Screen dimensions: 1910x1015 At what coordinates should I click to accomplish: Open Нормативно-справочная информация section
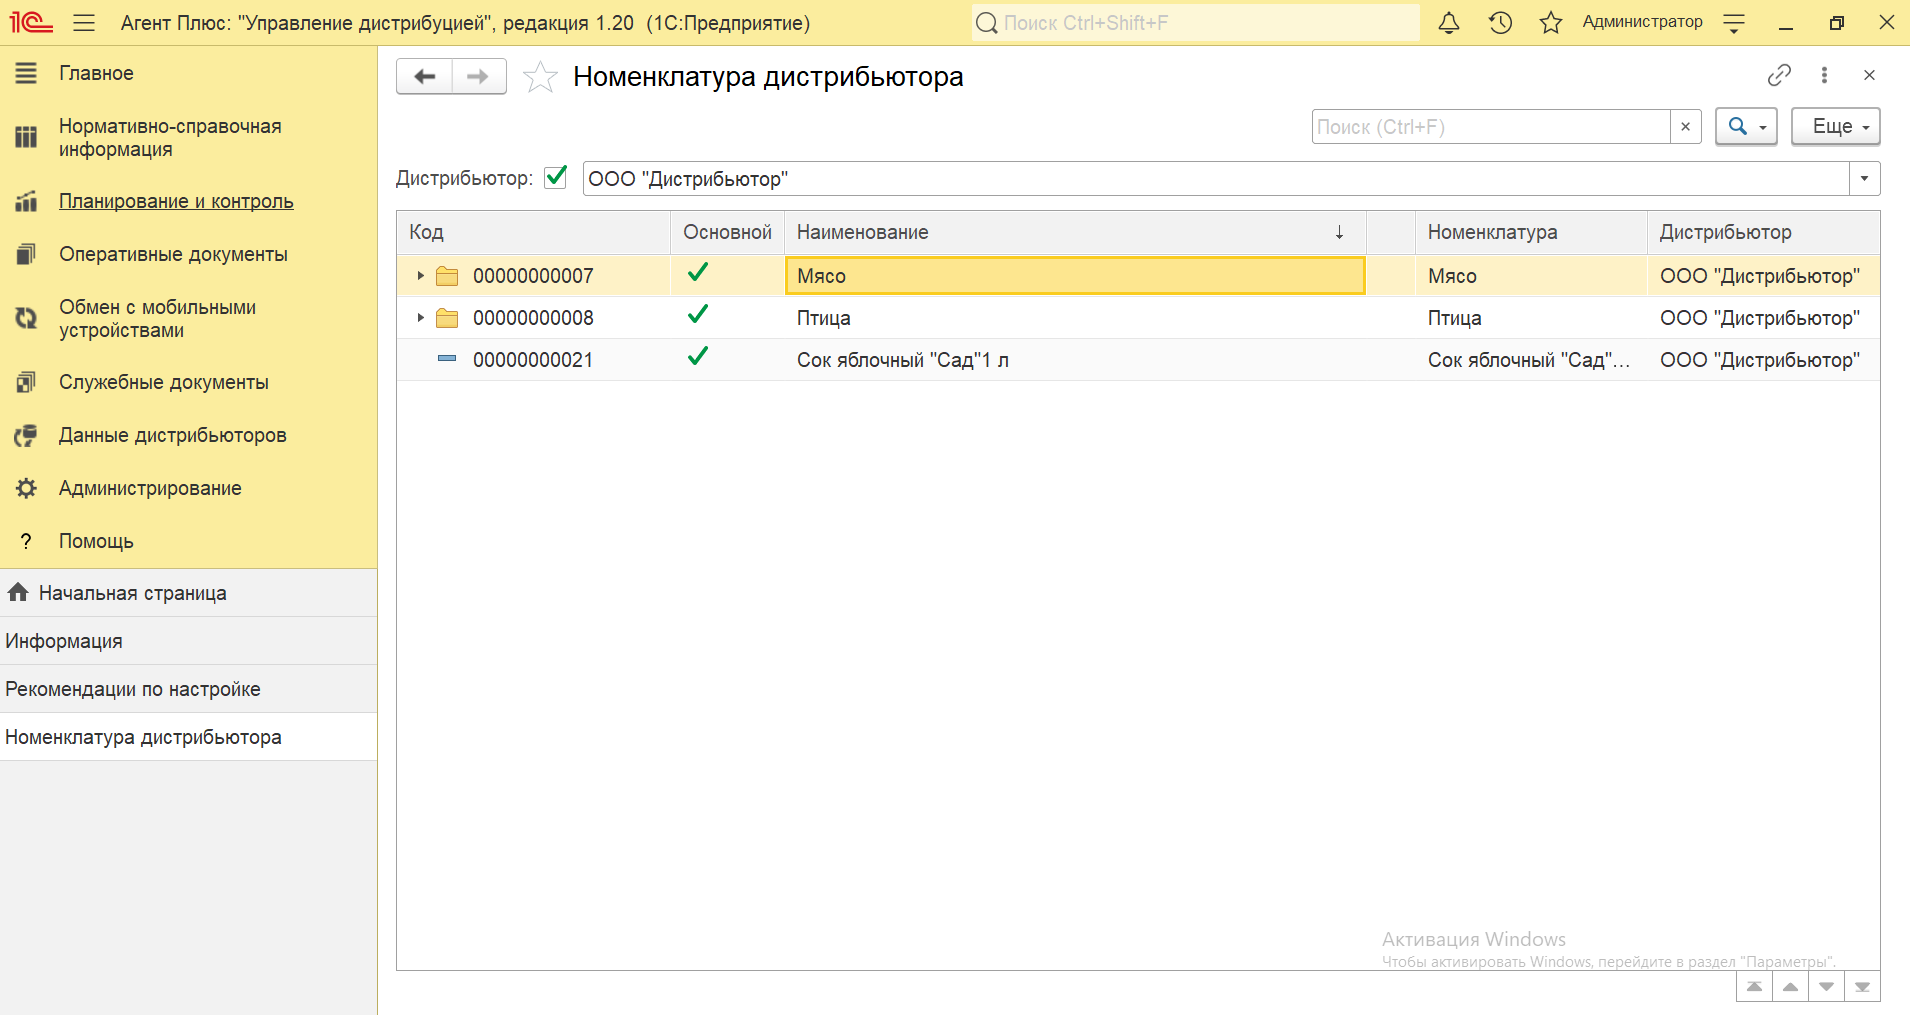coord(170,138)
